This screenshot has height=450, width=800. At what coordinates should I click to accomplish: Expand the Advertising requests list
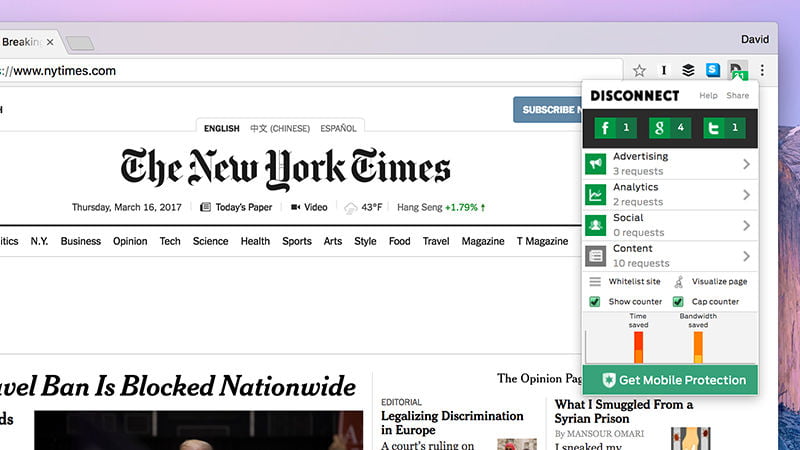tap(746, 164)
